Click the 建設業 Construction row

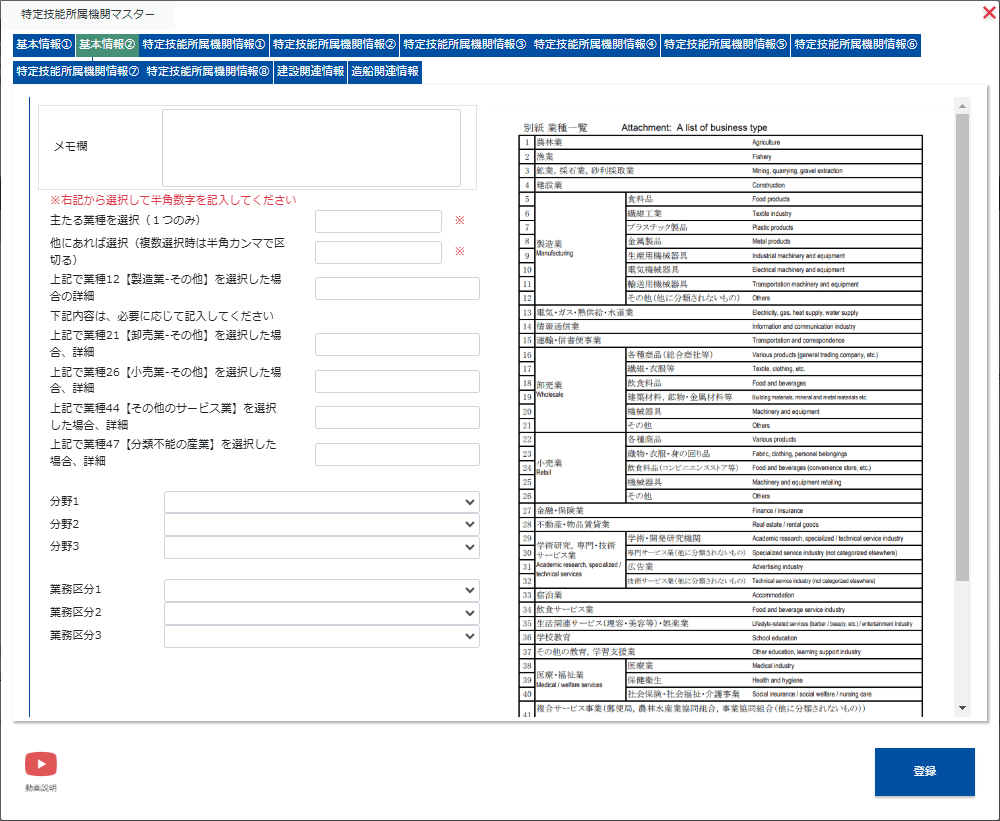(721, 185)
